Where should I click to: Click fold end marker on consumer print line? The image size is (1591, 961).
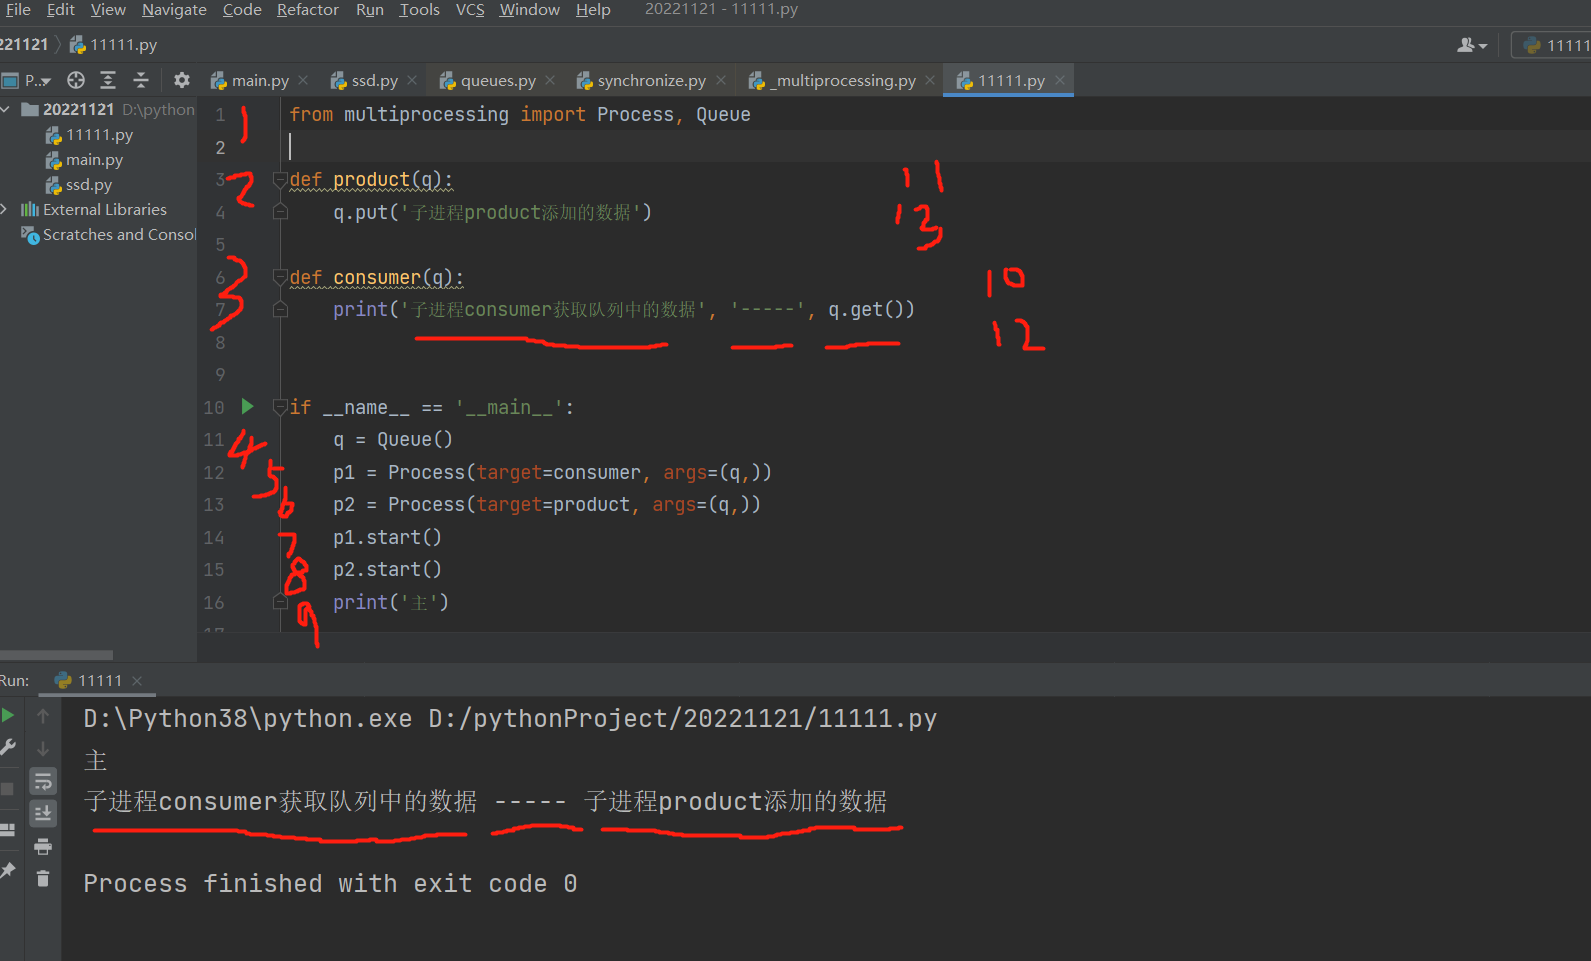click(x=281, y=310)
